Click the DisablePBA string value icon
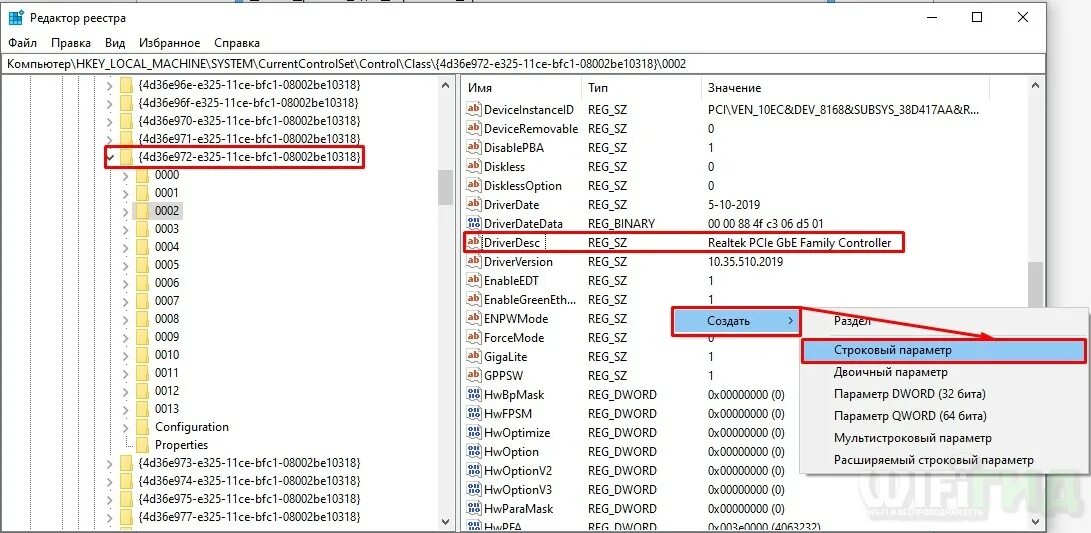The image size is (1091, 533). pyautogui.click(x=474, y=148)
